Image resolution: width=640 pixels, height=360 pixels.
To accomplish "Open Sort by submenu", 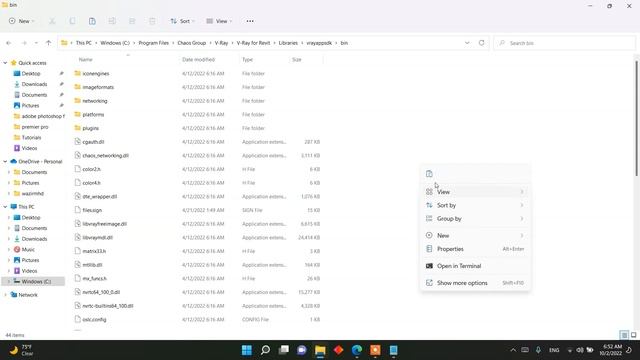I will 475,205.
